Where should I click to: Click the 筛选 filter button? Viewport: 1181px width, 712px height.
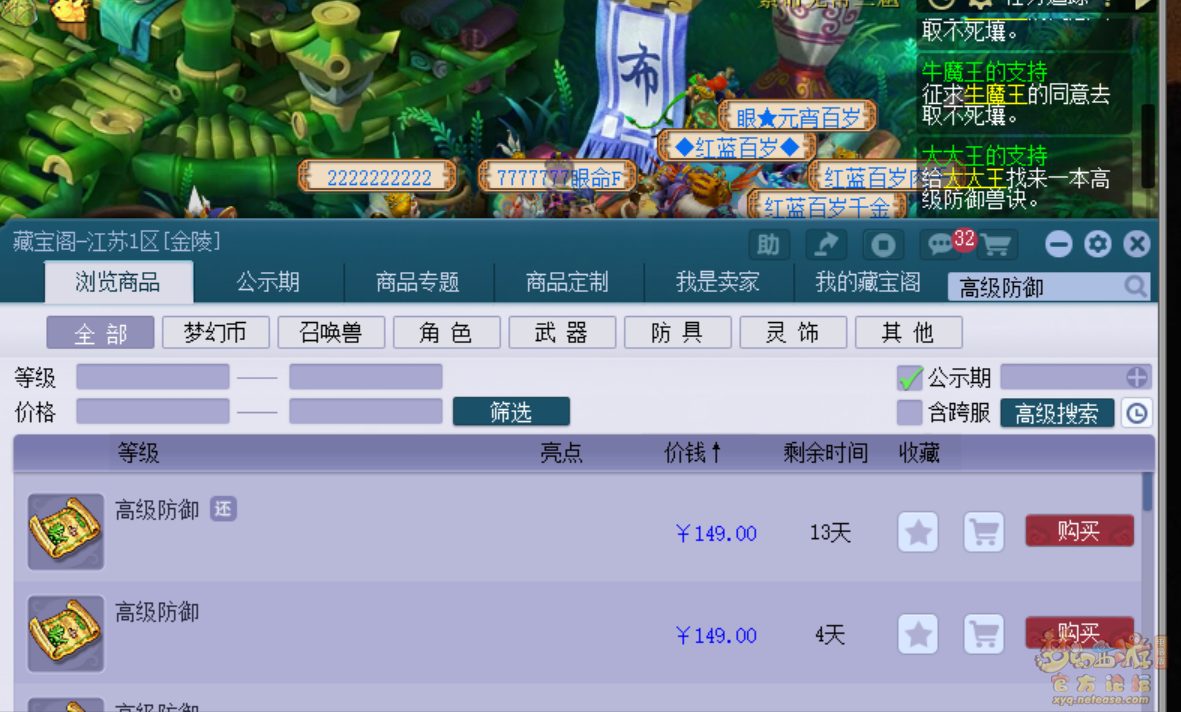(x=511, y=412)
